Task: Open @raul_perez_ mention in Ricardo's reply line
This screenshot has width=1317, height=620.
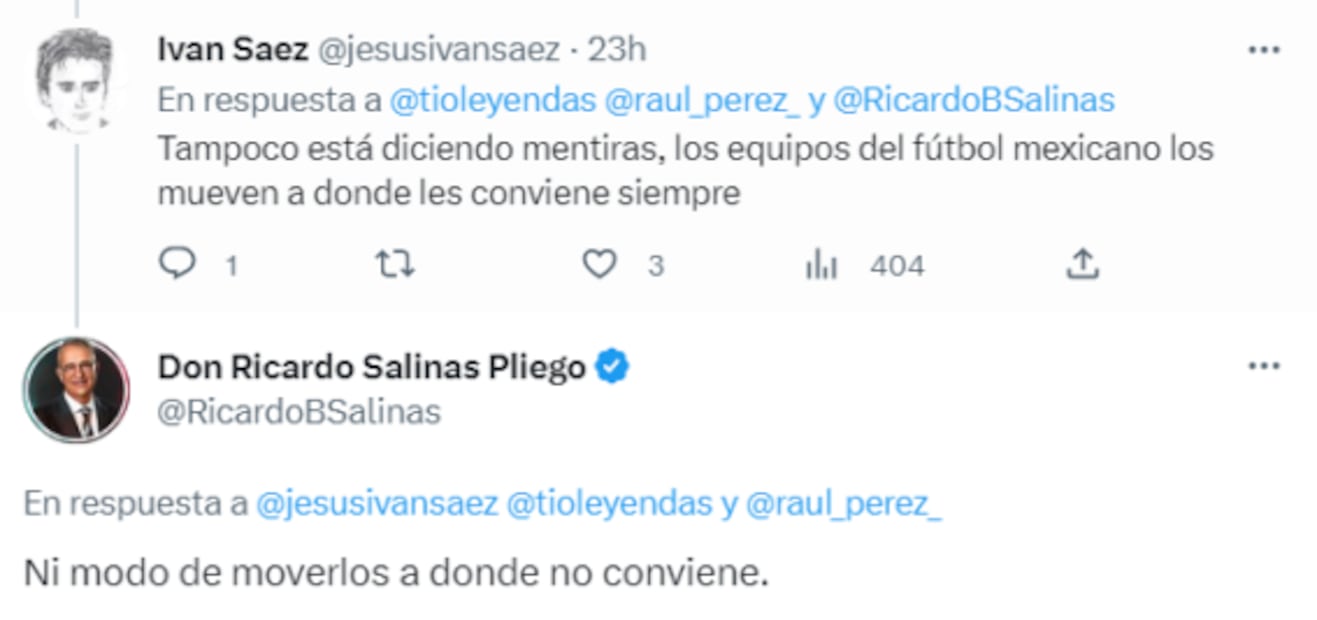Action: point(844,504)
